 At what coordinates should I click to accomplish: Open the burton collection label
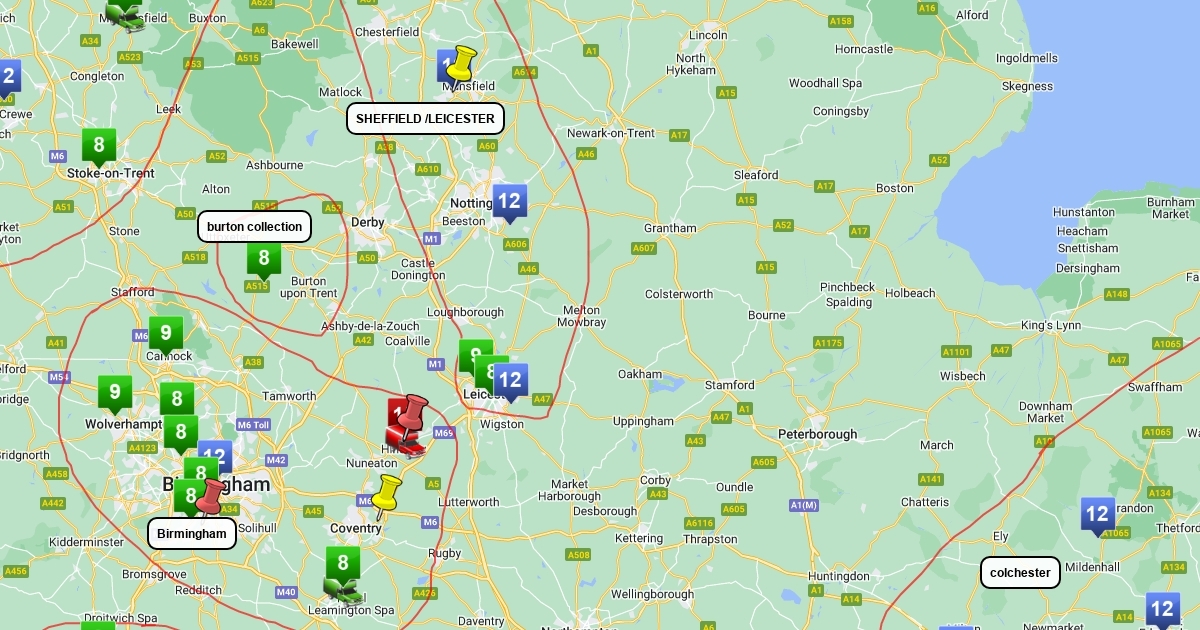pos(254,226)
